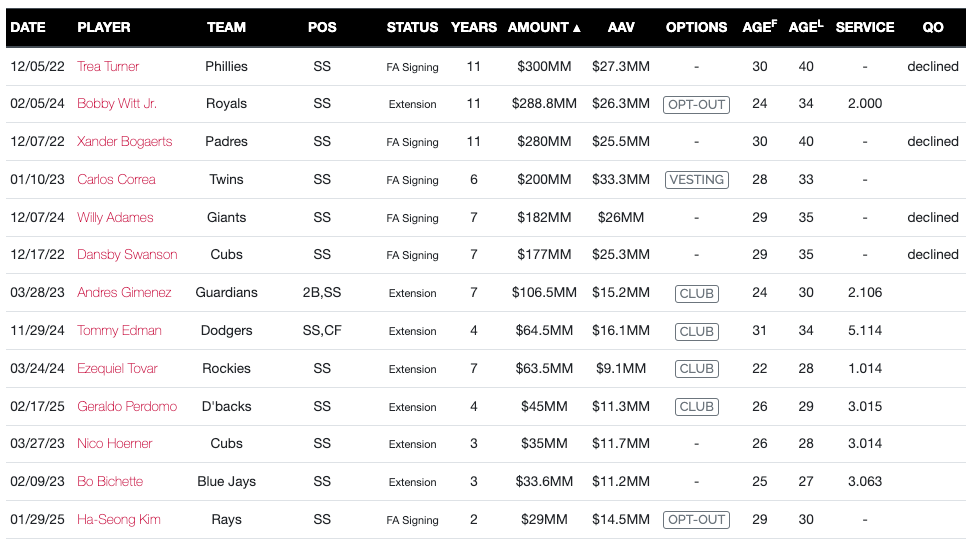Image resolution: width=973 pixels, height=541 pixels.
Task: Open Geraldo Perdomo player link
Action: pos(127,406)
